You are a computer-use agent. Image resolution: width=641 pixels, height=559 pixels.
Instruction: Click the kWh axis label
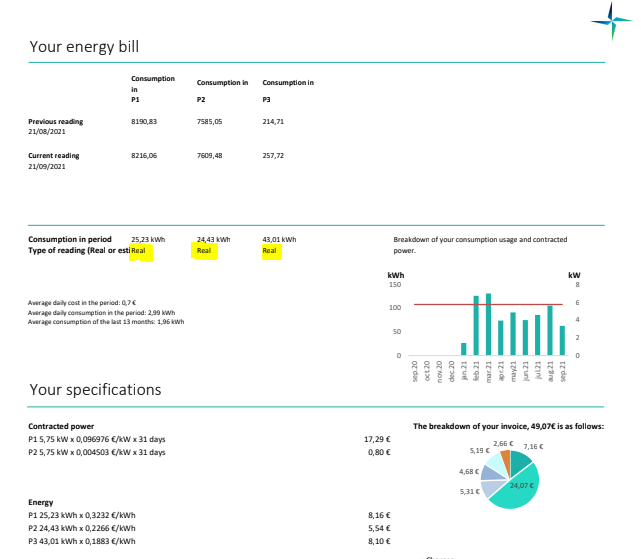click(x=395, y=275)
